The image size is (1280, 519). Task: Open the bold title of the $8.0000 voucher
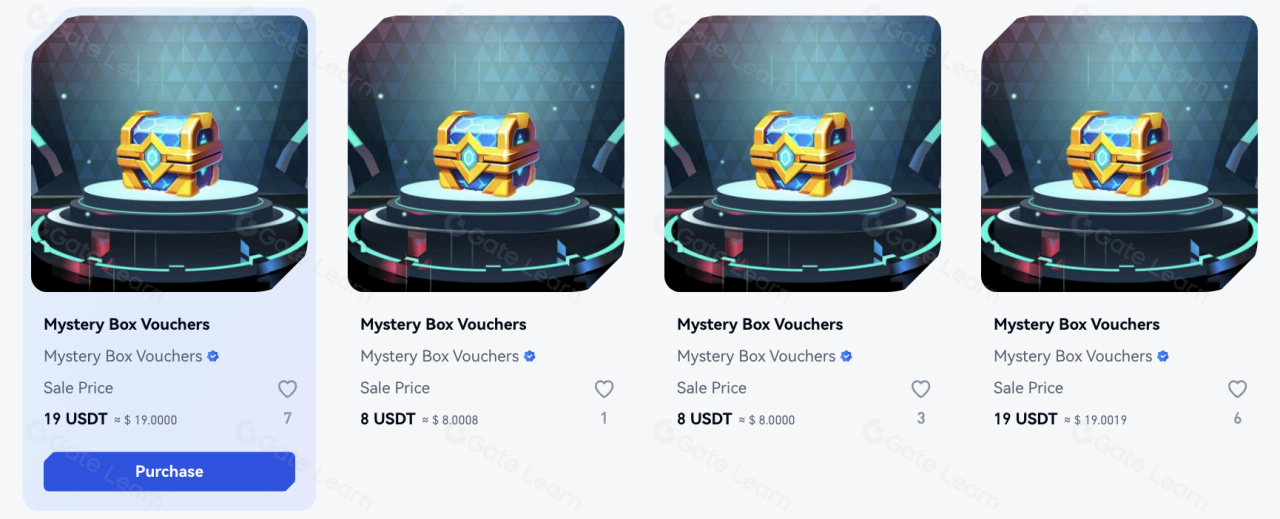[760, 324]
